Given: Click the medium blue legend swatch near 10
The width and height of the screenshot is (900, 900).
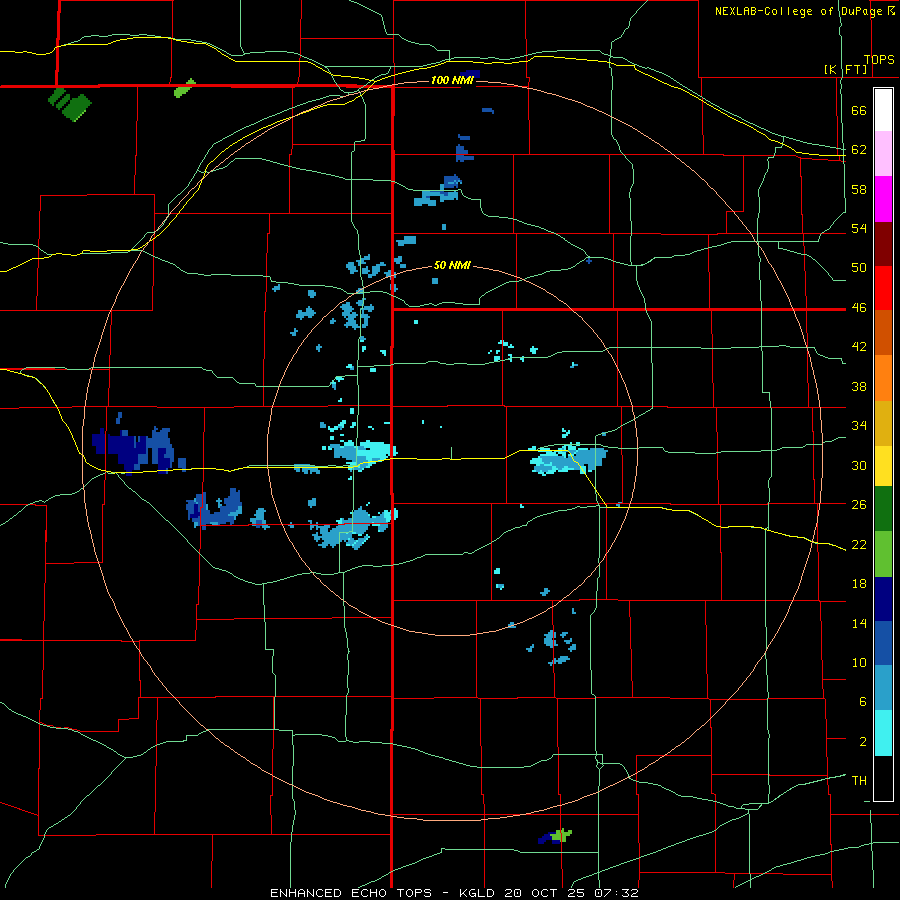Looking at the screenshot, I should pyautogui.click(x=883, y=643).
